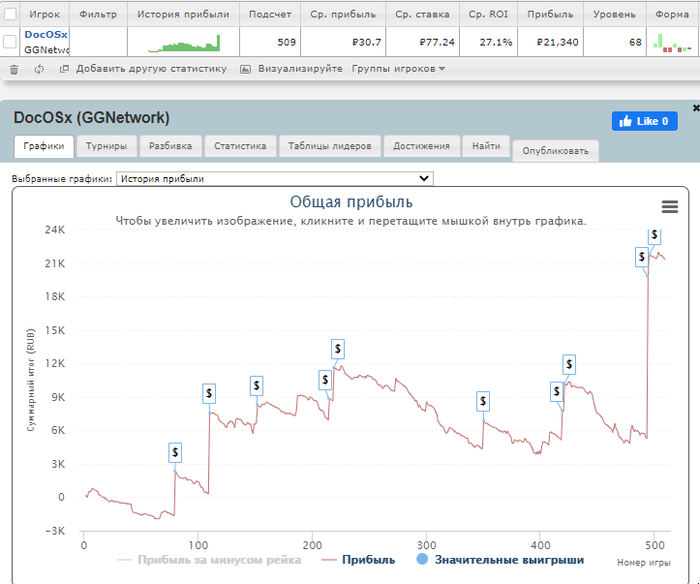Expand the Группы игроков dropdown

tap(398, 69)
